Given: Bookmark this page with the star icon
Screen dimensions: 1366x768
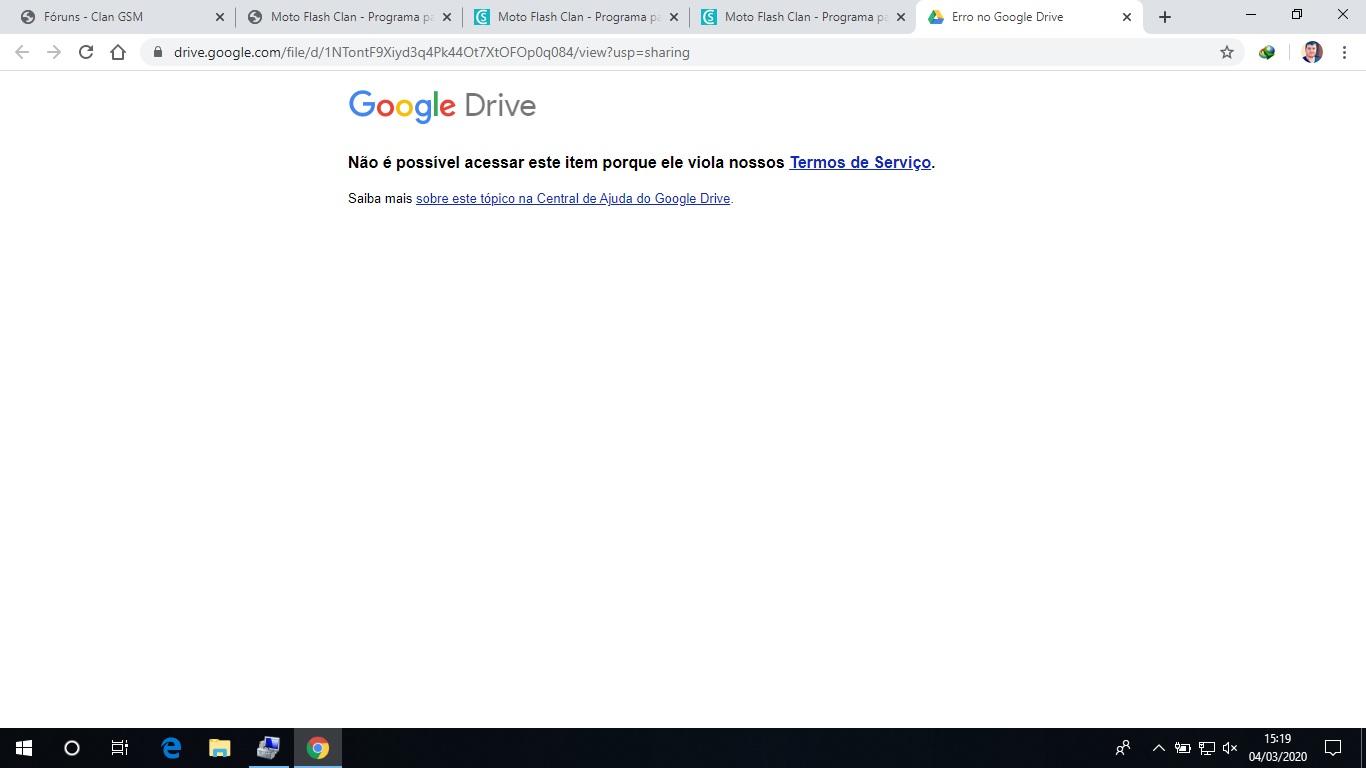Looking at the screenshot, I should point(1227,52).
